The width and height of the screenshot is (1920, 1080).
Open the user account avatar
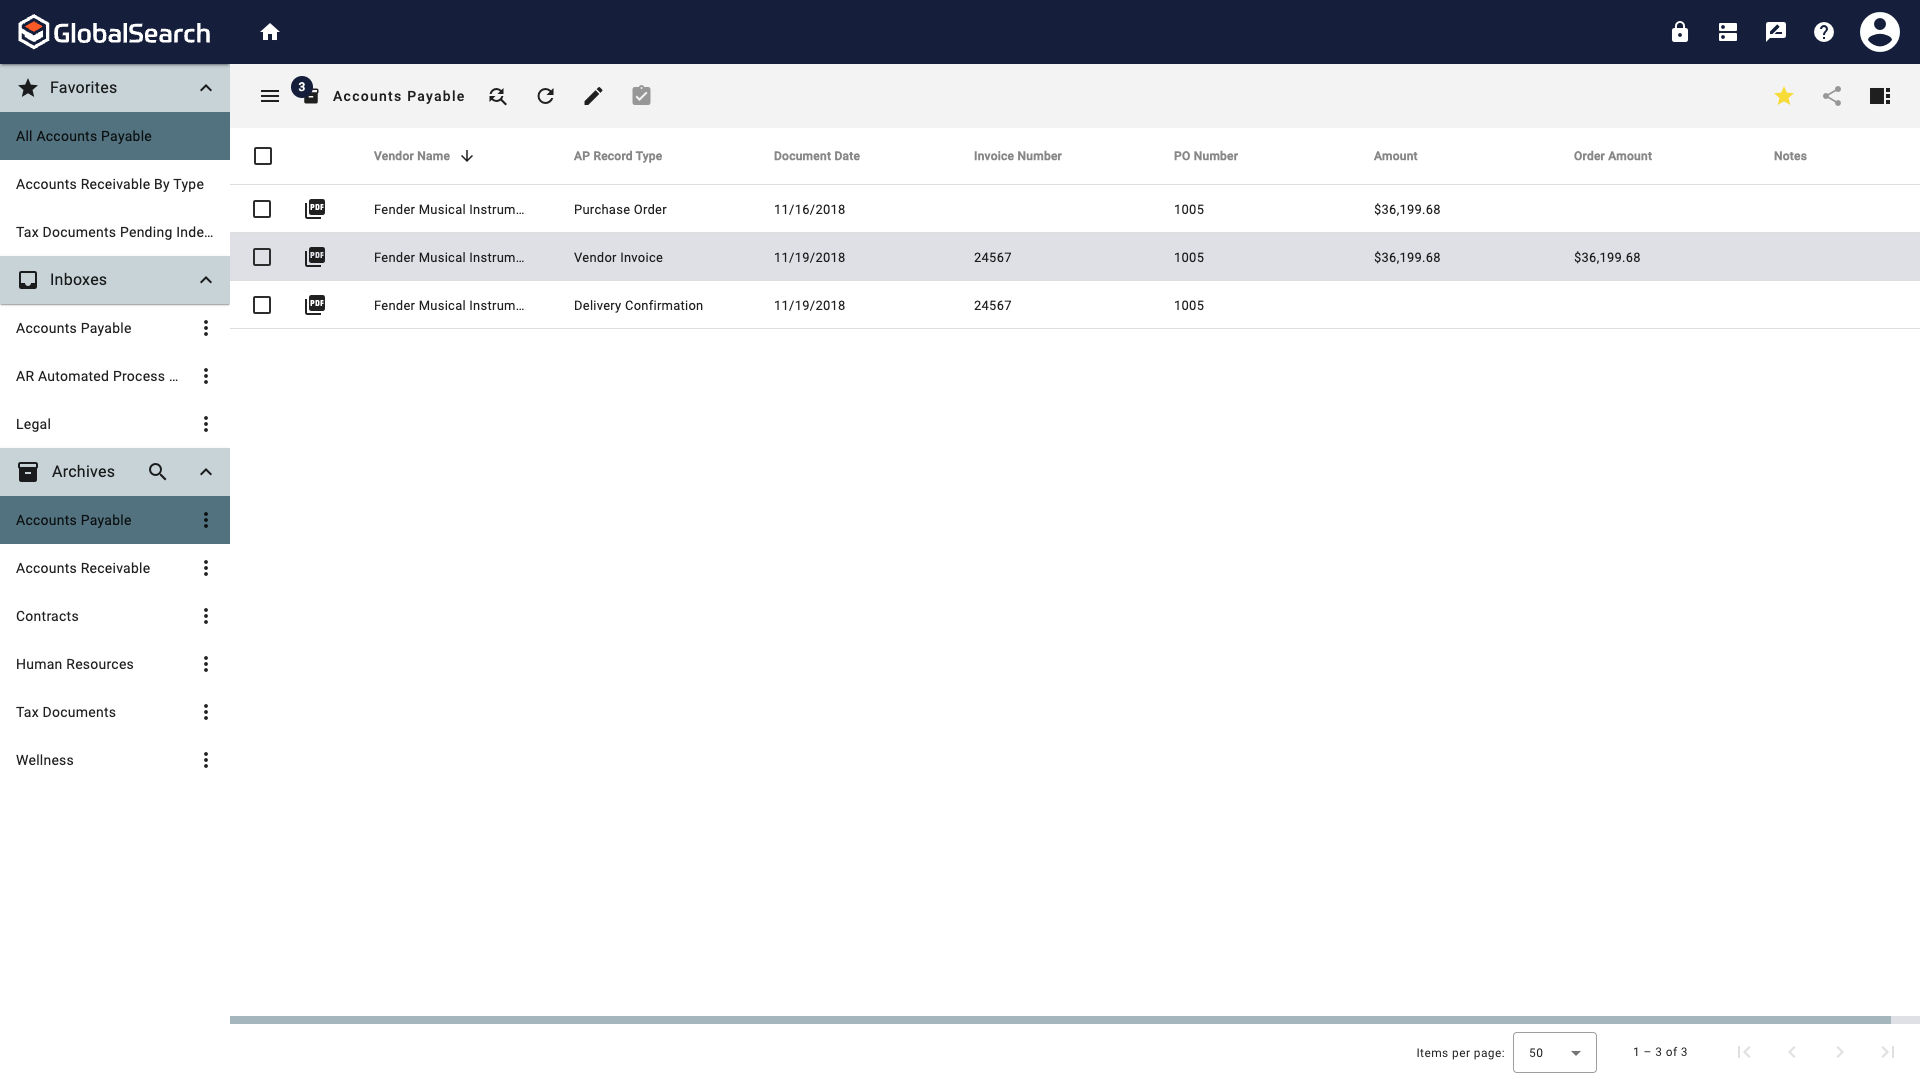coord(1880,32)
